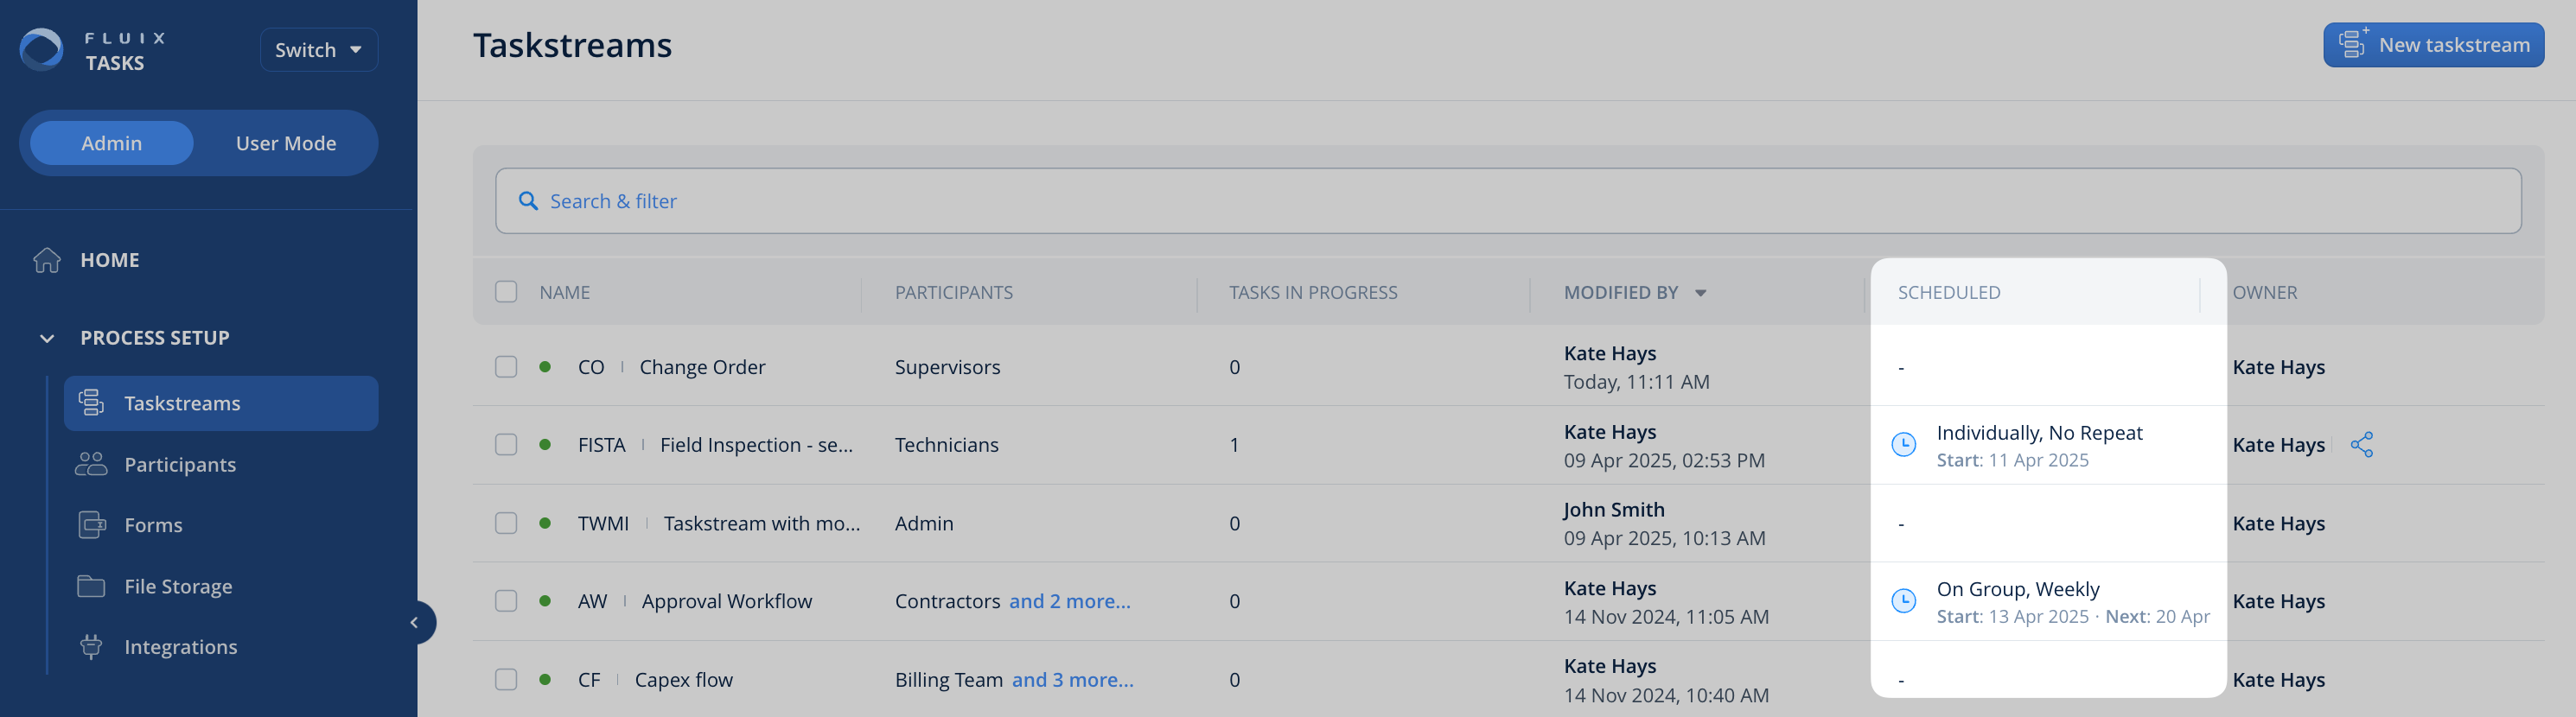Collapse the sidebar with the arrow handle
The width and height of the screenshot is (2576, 717).
click(x=414, y=623)
